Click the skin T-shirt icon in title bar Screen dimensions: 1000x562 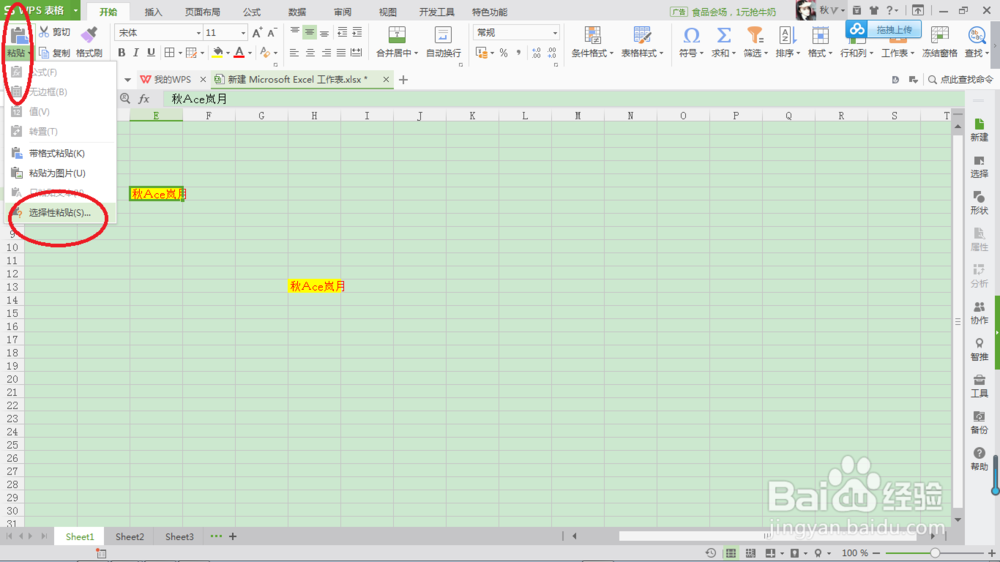(x=873, y=10)
